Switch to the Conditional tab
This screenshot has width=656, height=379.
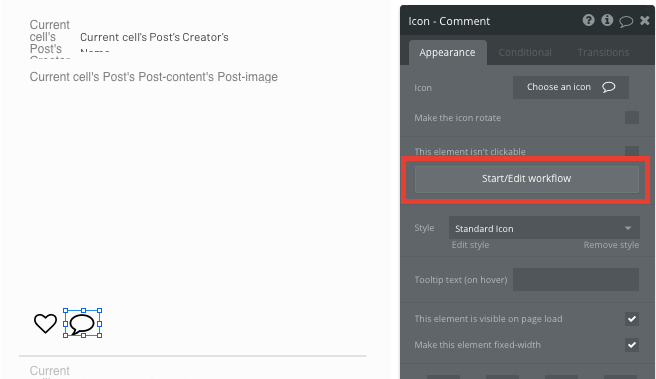pos(525,53)
